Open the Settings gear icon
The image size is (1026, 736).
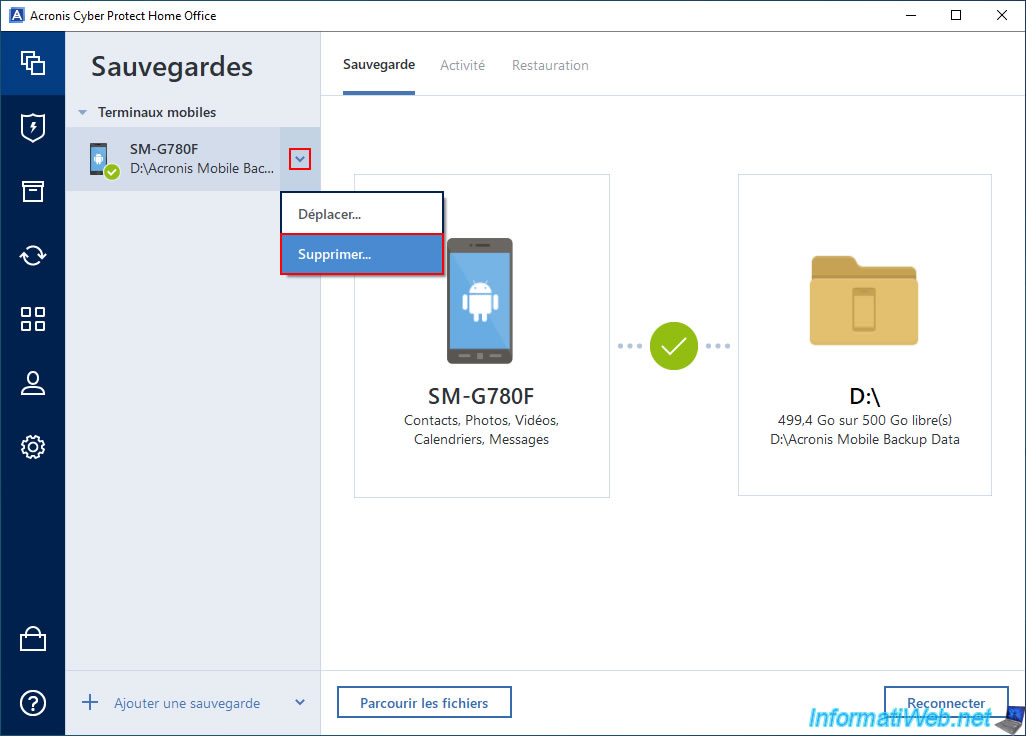point(33,447)
